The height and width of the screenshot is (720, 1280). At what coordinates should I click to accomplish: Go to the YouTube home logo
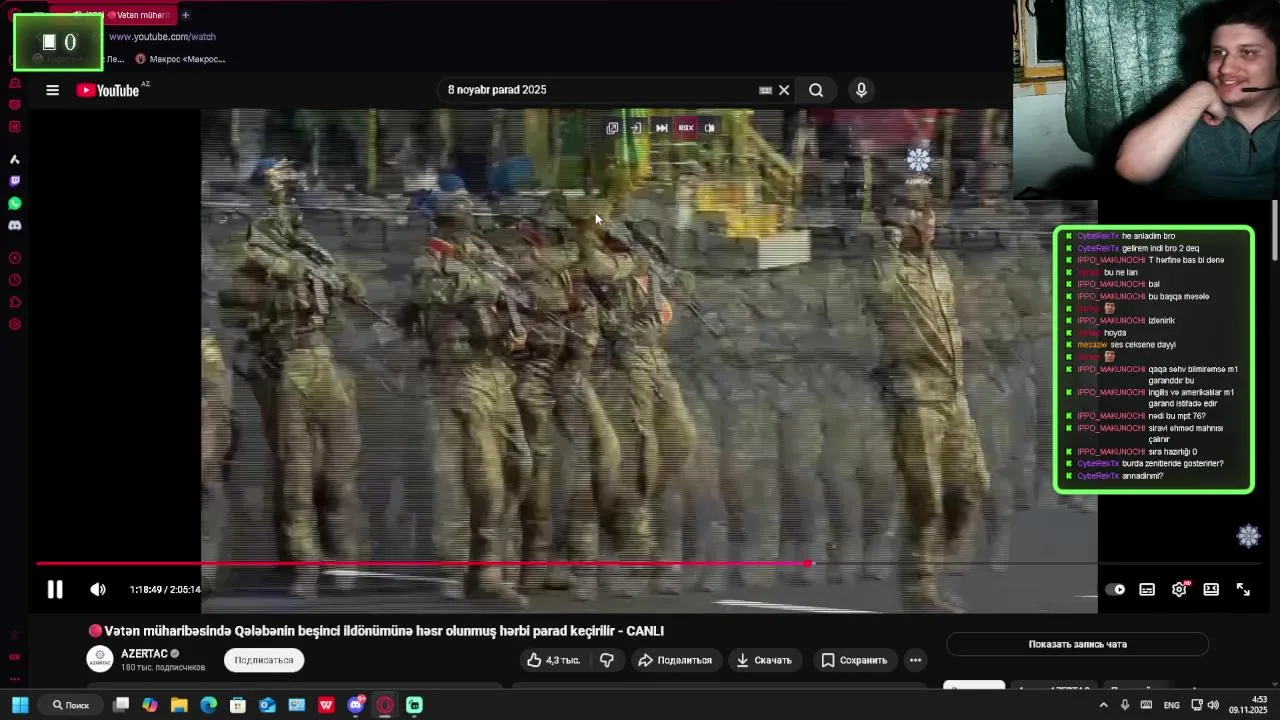[x=108, y=90]
